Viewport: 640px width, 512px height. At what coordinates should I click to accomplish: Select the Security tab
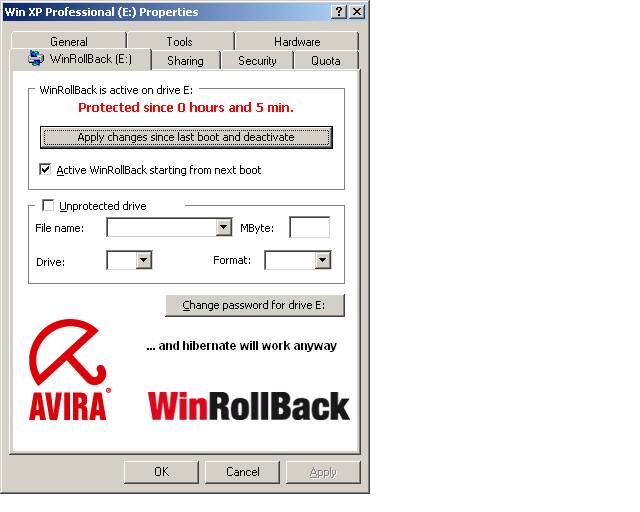[x=257, y=61]
